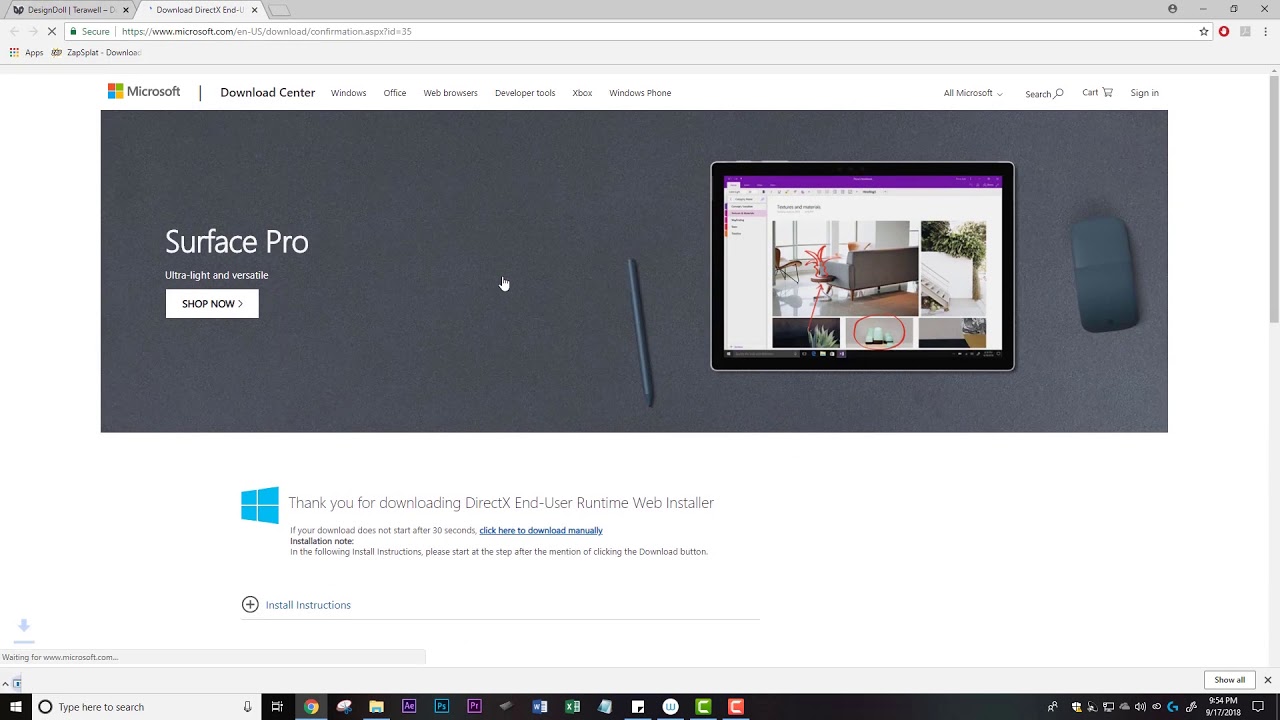Image resolution: width=1280 pixels, height=720 pixels.
Task: Launch Premiere Pro from the taskbar
Action: 474,706
